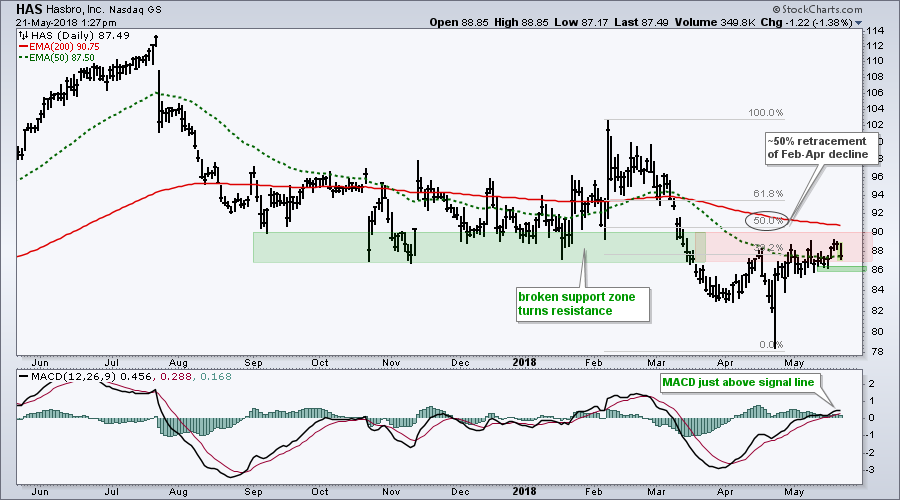Screen dimensions: 900x500
Task: Click the MACD signal value 0.288
Action: pyautogui.click(x=174, y=377)
